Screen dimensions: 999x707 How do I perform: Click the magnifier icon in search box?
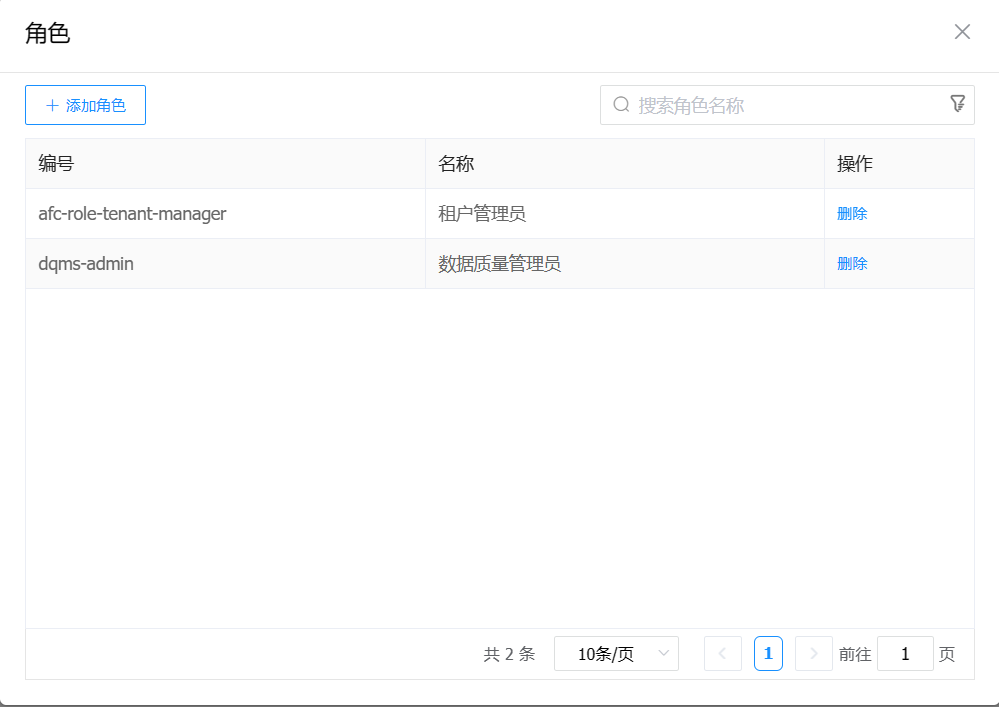point(621,105)
